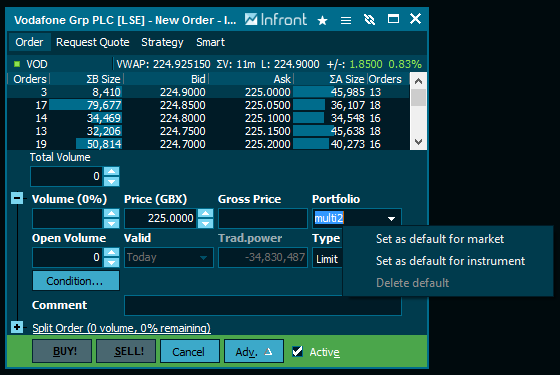Click the unlink window icon in title bar
Image resolution: width=560 pixels, height=375 pixels.
[370, 19]
